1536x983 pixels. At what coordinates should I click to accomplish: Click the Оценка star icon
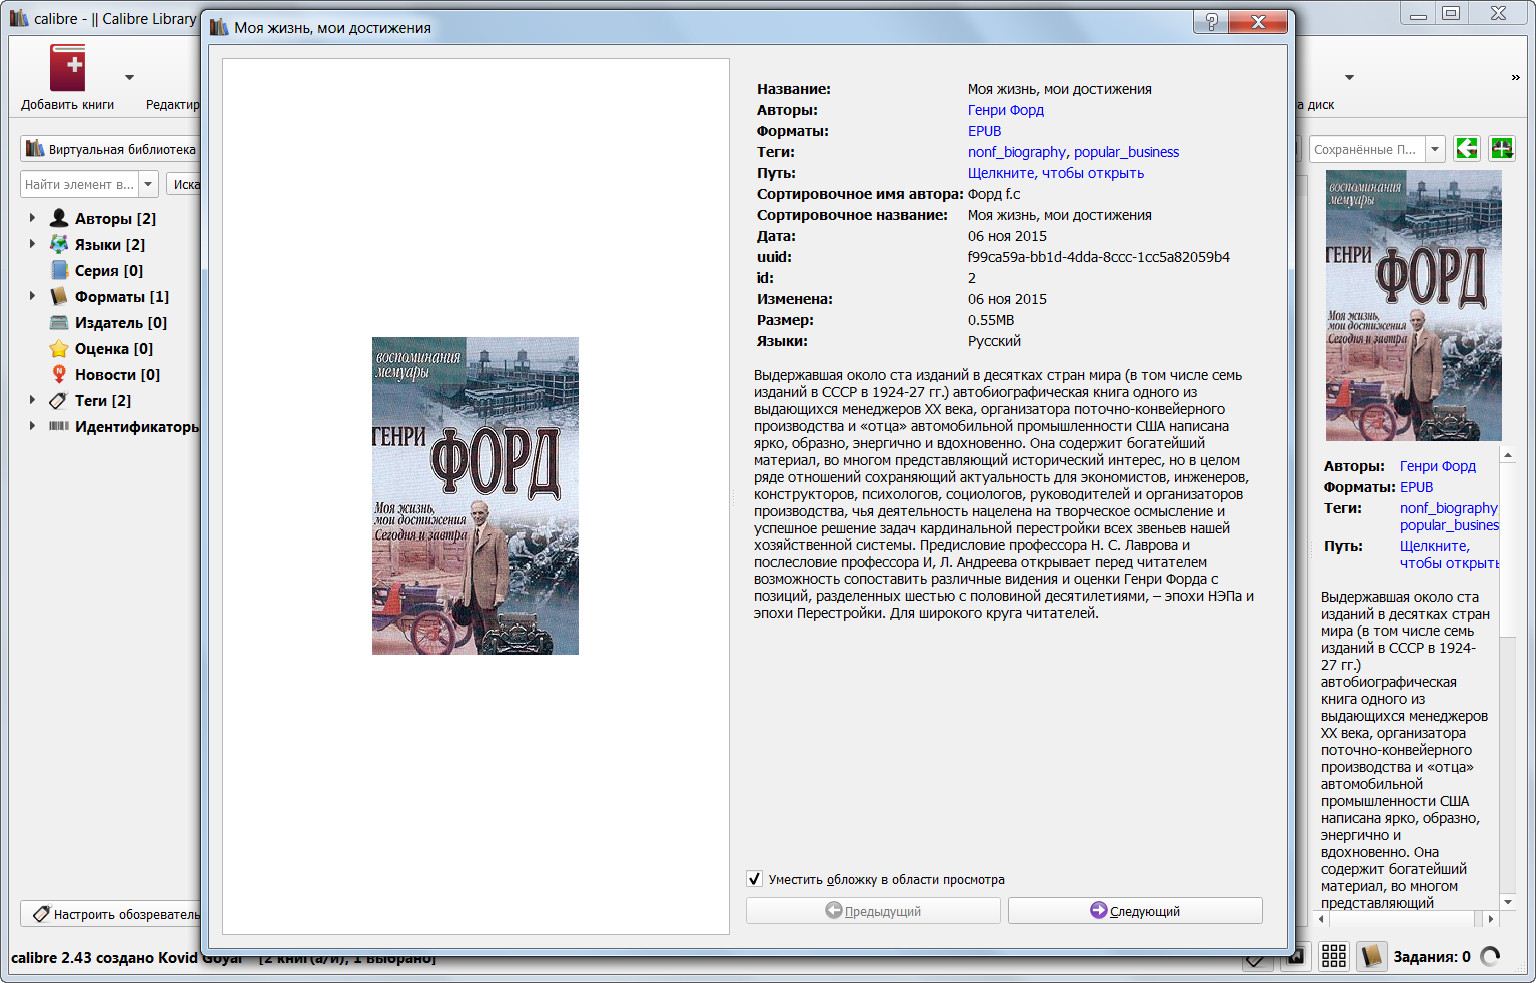(59, 348)
